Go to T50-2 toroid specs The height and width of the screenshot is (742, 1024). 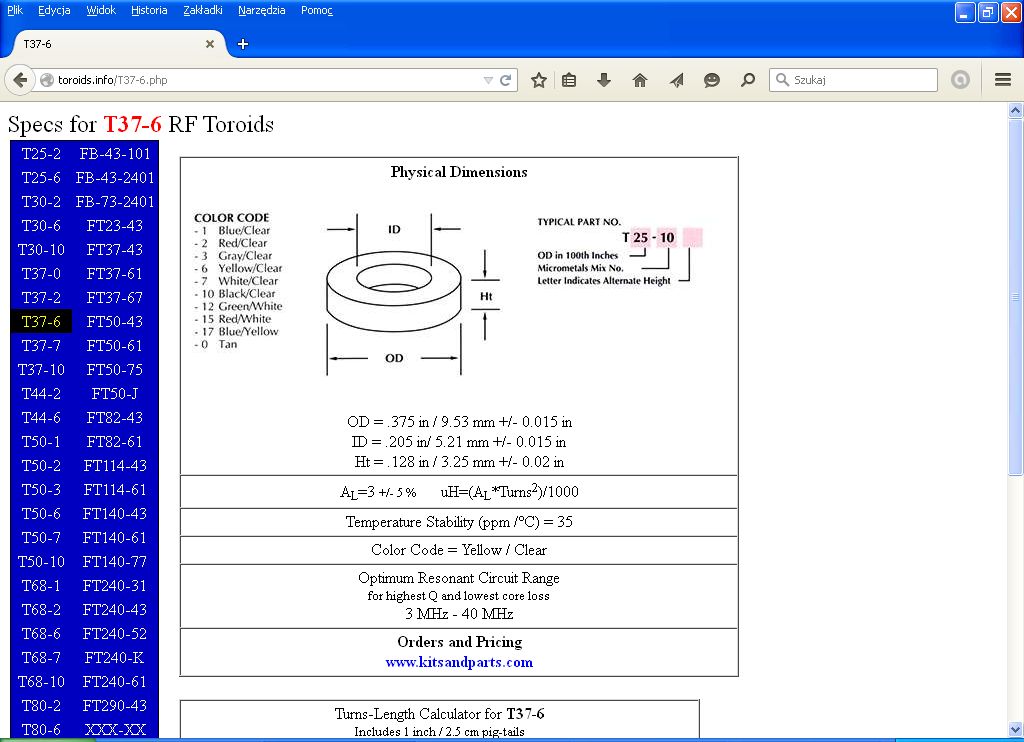(x=41, y=466)
